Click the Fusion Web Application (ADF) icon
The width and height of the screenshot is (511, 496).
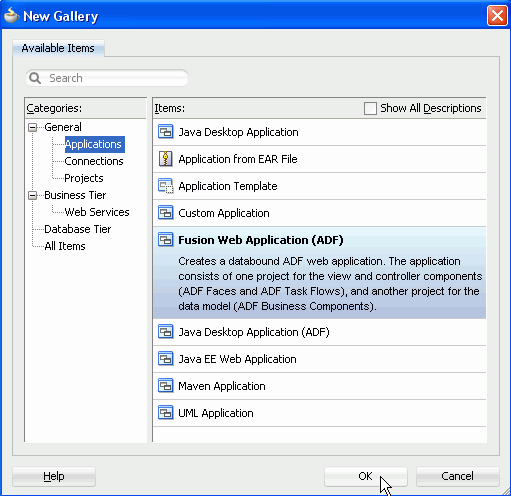click(x=165, y=240)
